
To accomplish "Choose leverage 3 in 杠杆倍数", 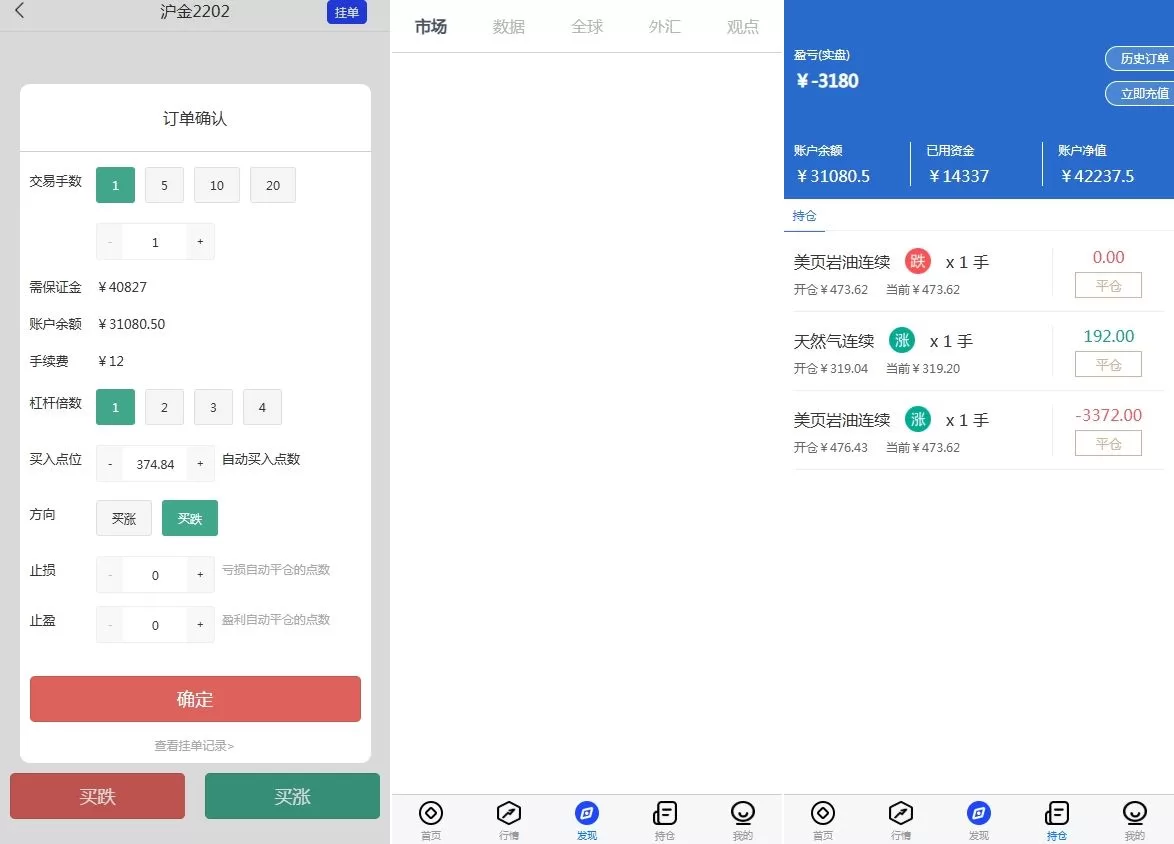I will point(213,407).
